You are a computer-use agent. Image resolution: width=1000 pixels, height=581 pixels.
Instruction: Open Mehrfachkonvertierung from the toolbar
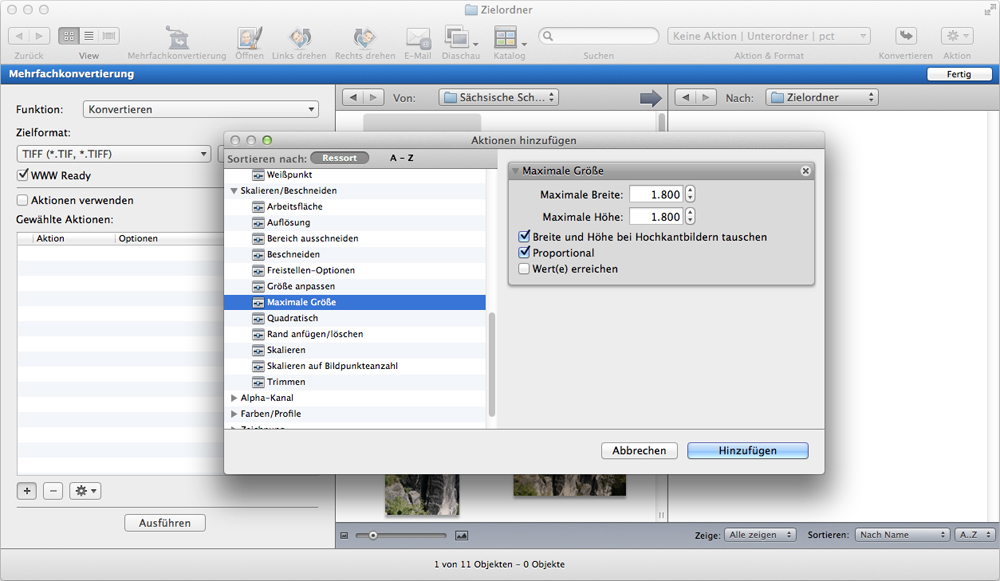pyautogui.click(x=177, y=38)
